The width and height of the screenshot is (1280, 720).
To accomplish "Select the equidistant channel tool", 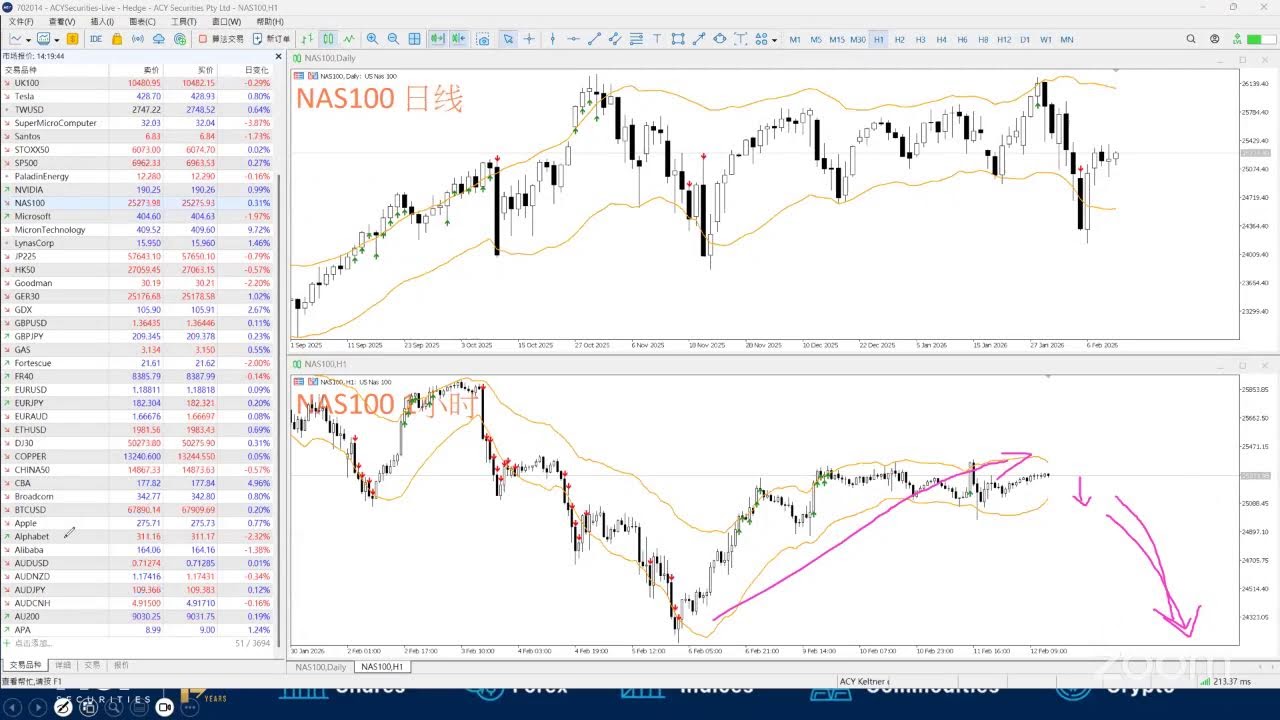I will [x=615, y=39].
